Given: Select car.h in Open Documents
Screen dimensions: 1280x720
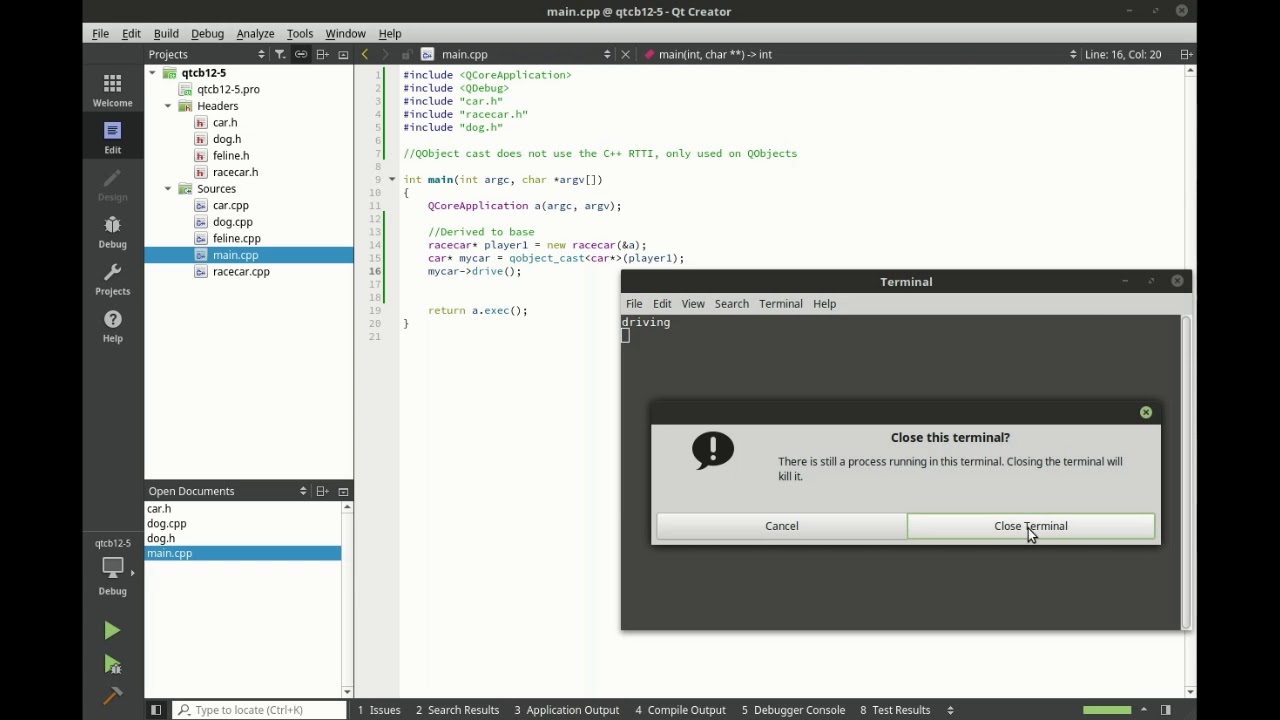Looking at the screenshot, I should (159, 509).
